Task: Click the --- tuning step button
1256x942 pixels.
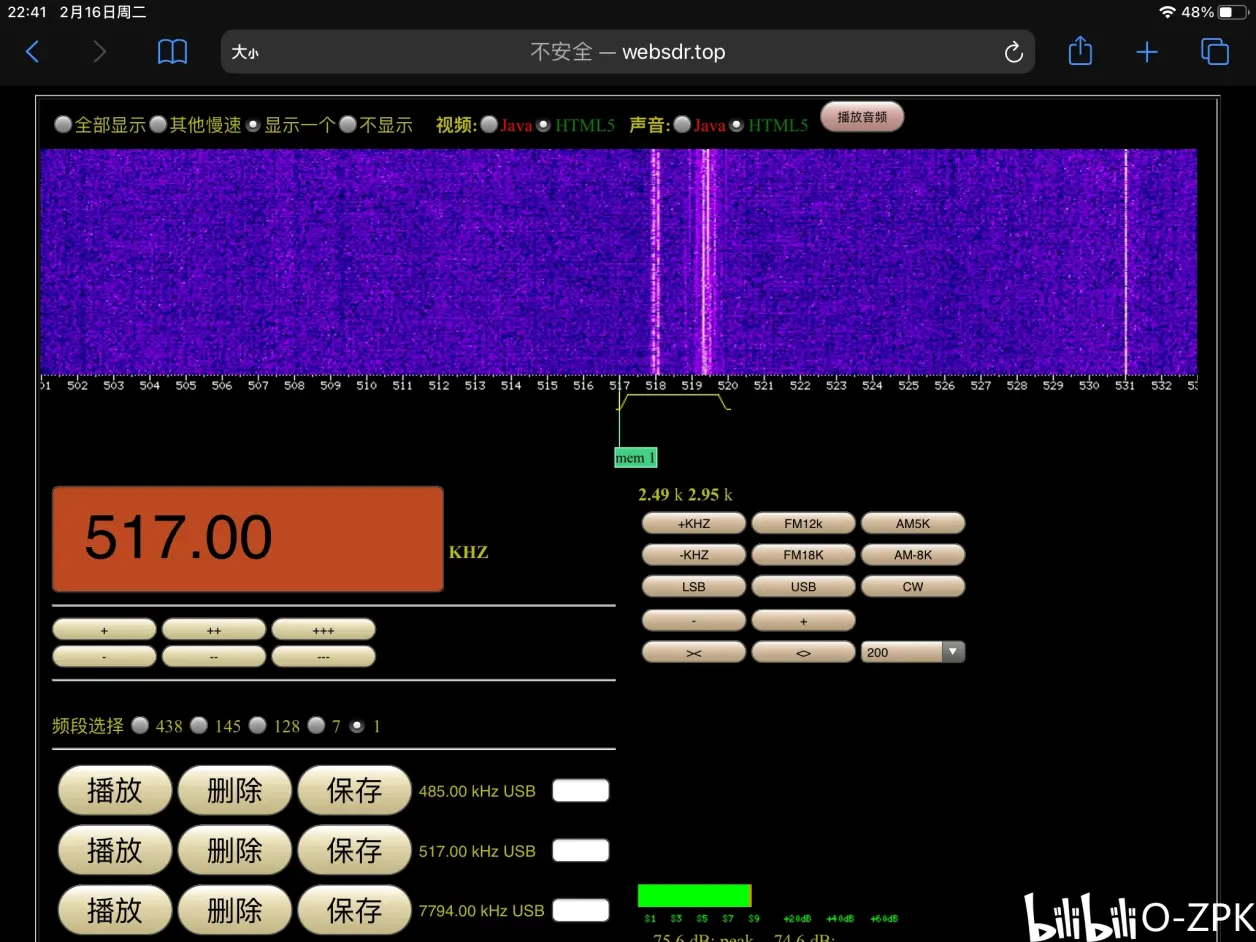Action: click(323, 657)
